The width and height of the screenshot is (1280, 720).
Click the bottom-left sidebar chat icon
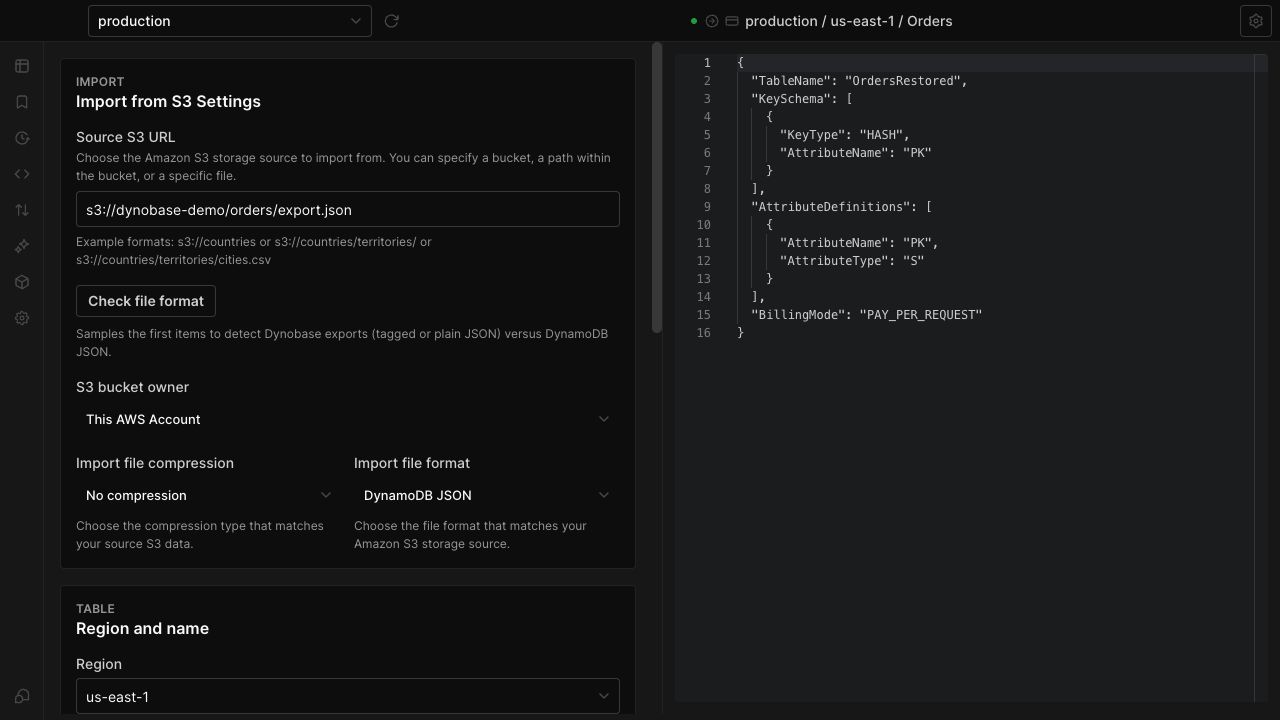22,696
